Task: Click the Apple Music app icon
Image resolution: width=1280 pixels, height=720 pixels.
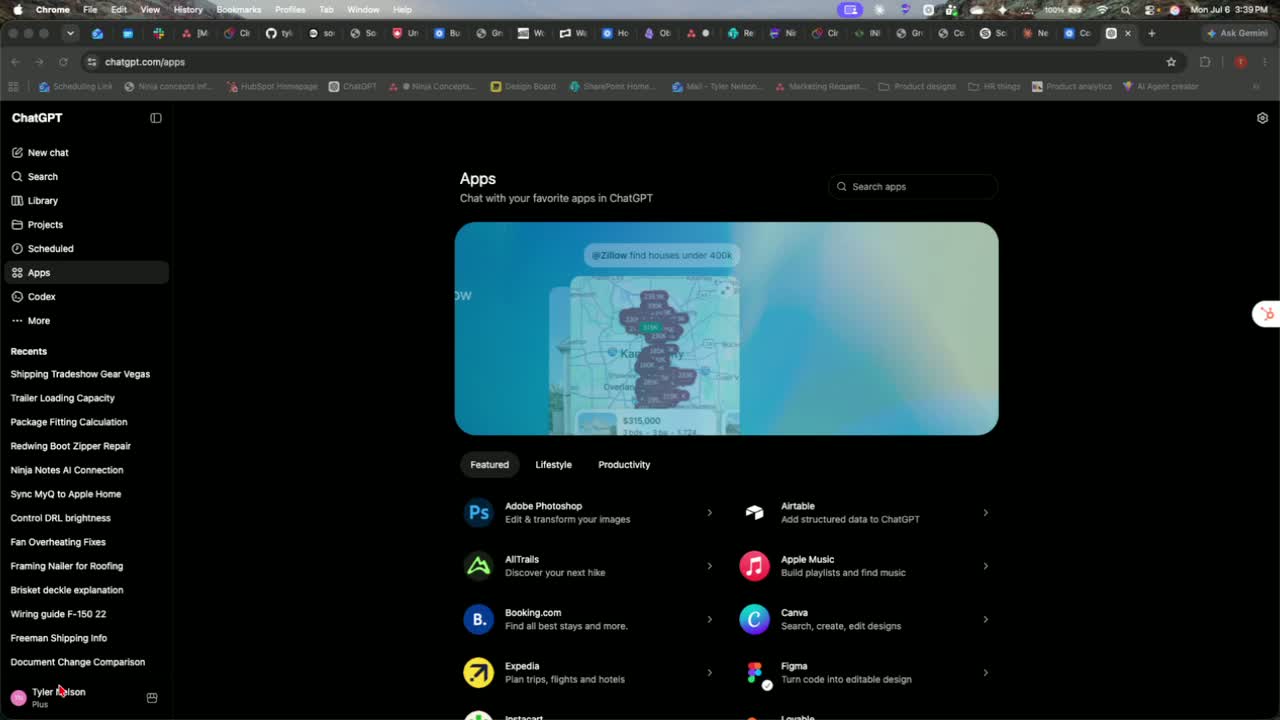Action: pos(755,566)
